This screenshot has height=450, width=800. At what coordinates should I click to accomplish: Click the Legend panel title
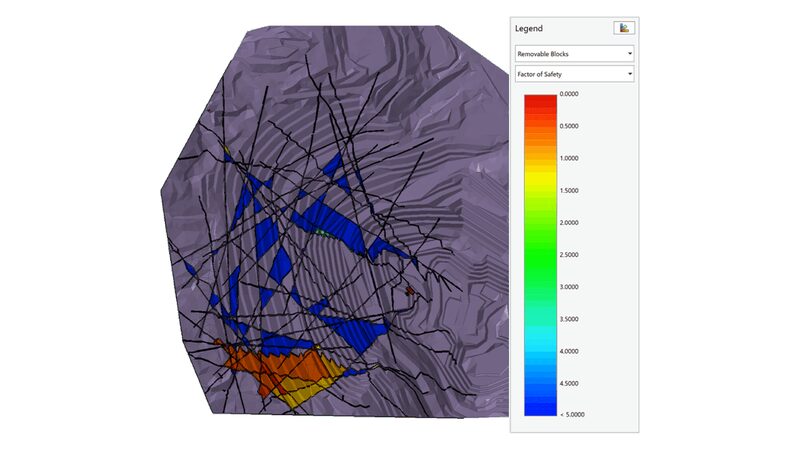pyautogui.click(x=529, y=29)
